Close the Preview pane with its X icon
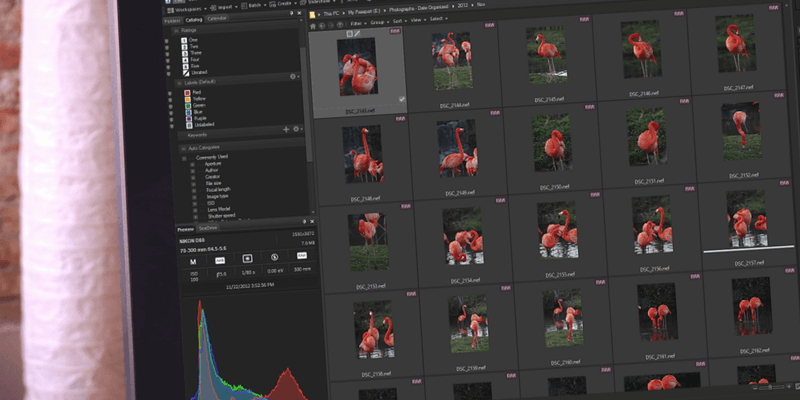800x400 pixels. [312, 221]
